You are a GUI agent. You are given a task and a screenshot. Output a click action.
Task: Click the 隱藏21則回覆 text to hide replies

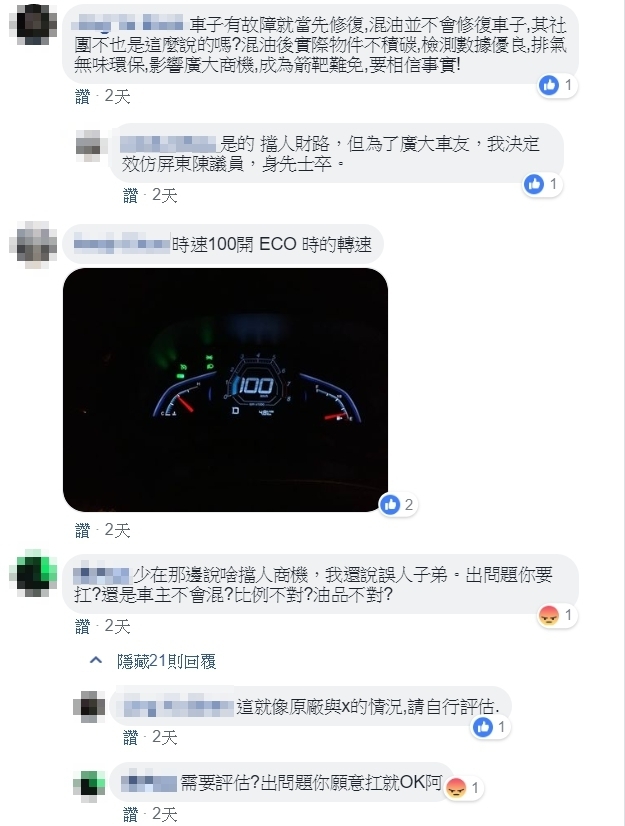(167, 661)
